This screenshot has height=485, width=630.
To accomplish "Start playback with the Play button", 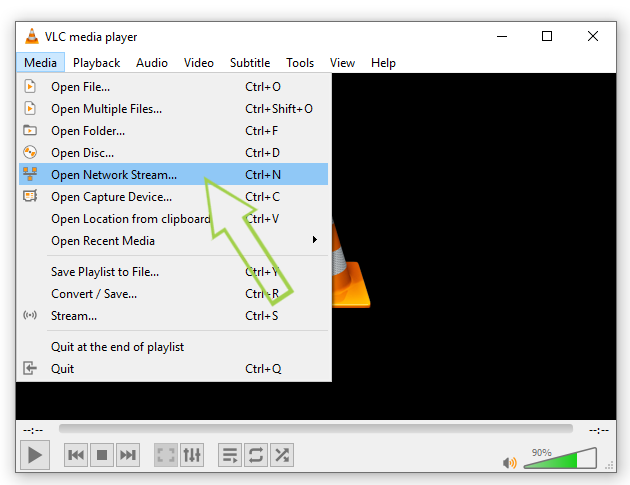I will tap(35, 455).
